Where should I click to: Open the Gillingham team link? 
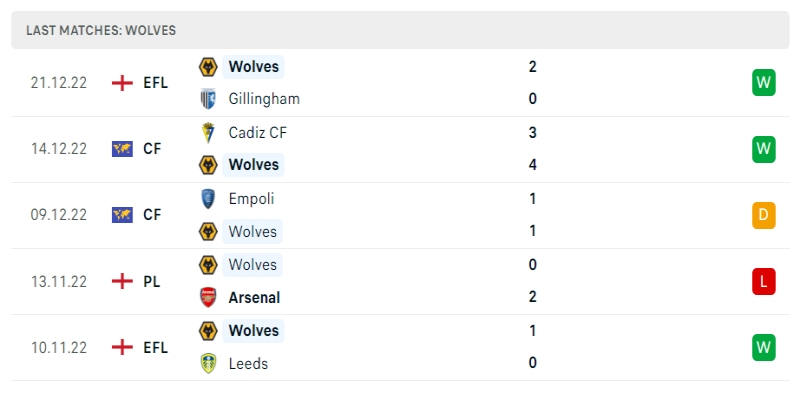click(x=263, y=99)
